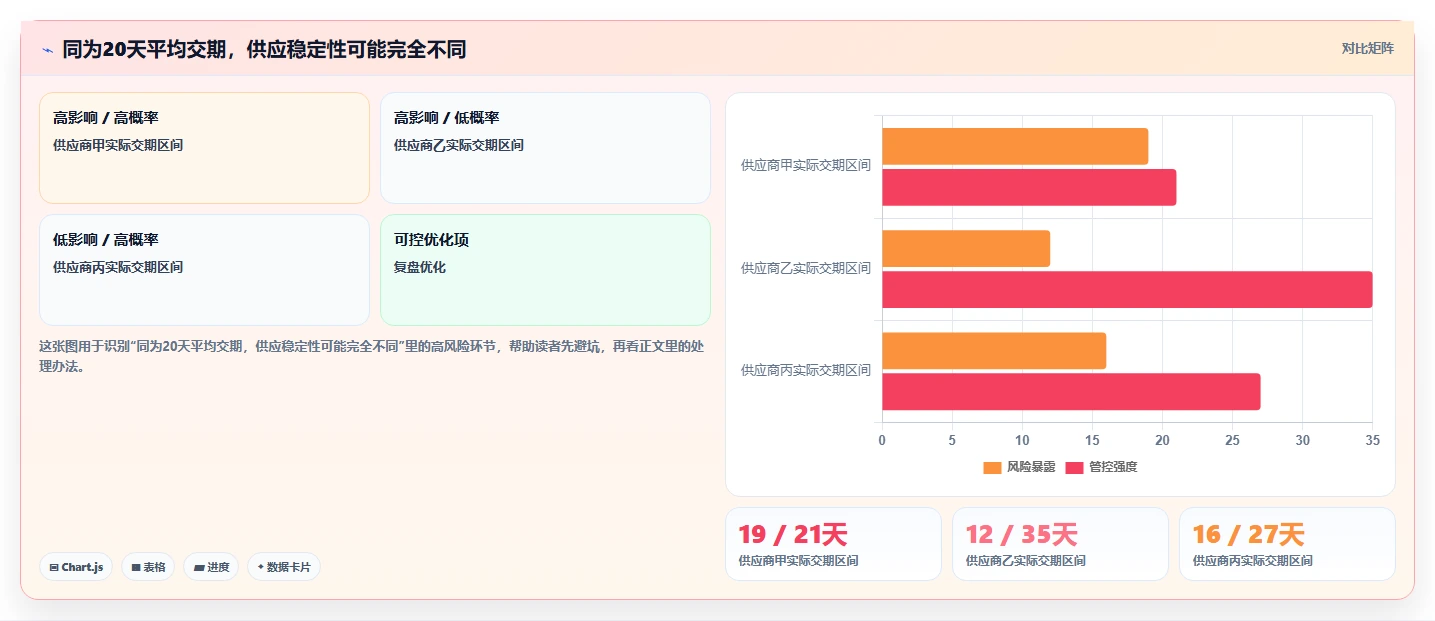Click the 12 / 35天 data card

click(x=1060, y=544)
